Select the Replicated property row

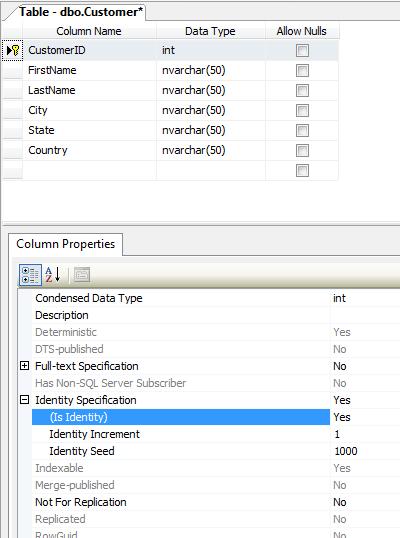tap(181, 519)
